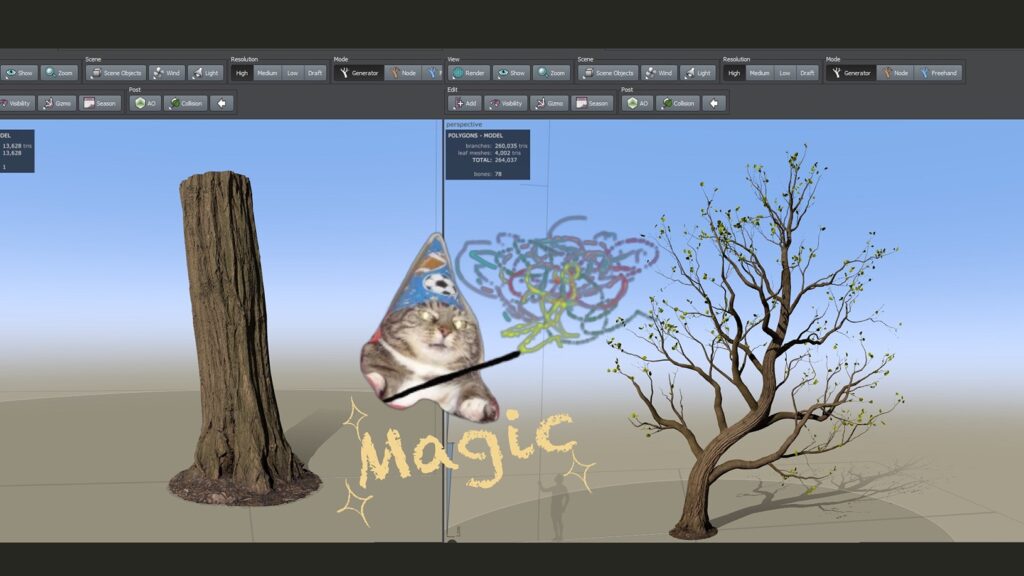The width and height of the screenshot is (1024, 576).
Task: Open Season control in left window
Action: point(100,103)
